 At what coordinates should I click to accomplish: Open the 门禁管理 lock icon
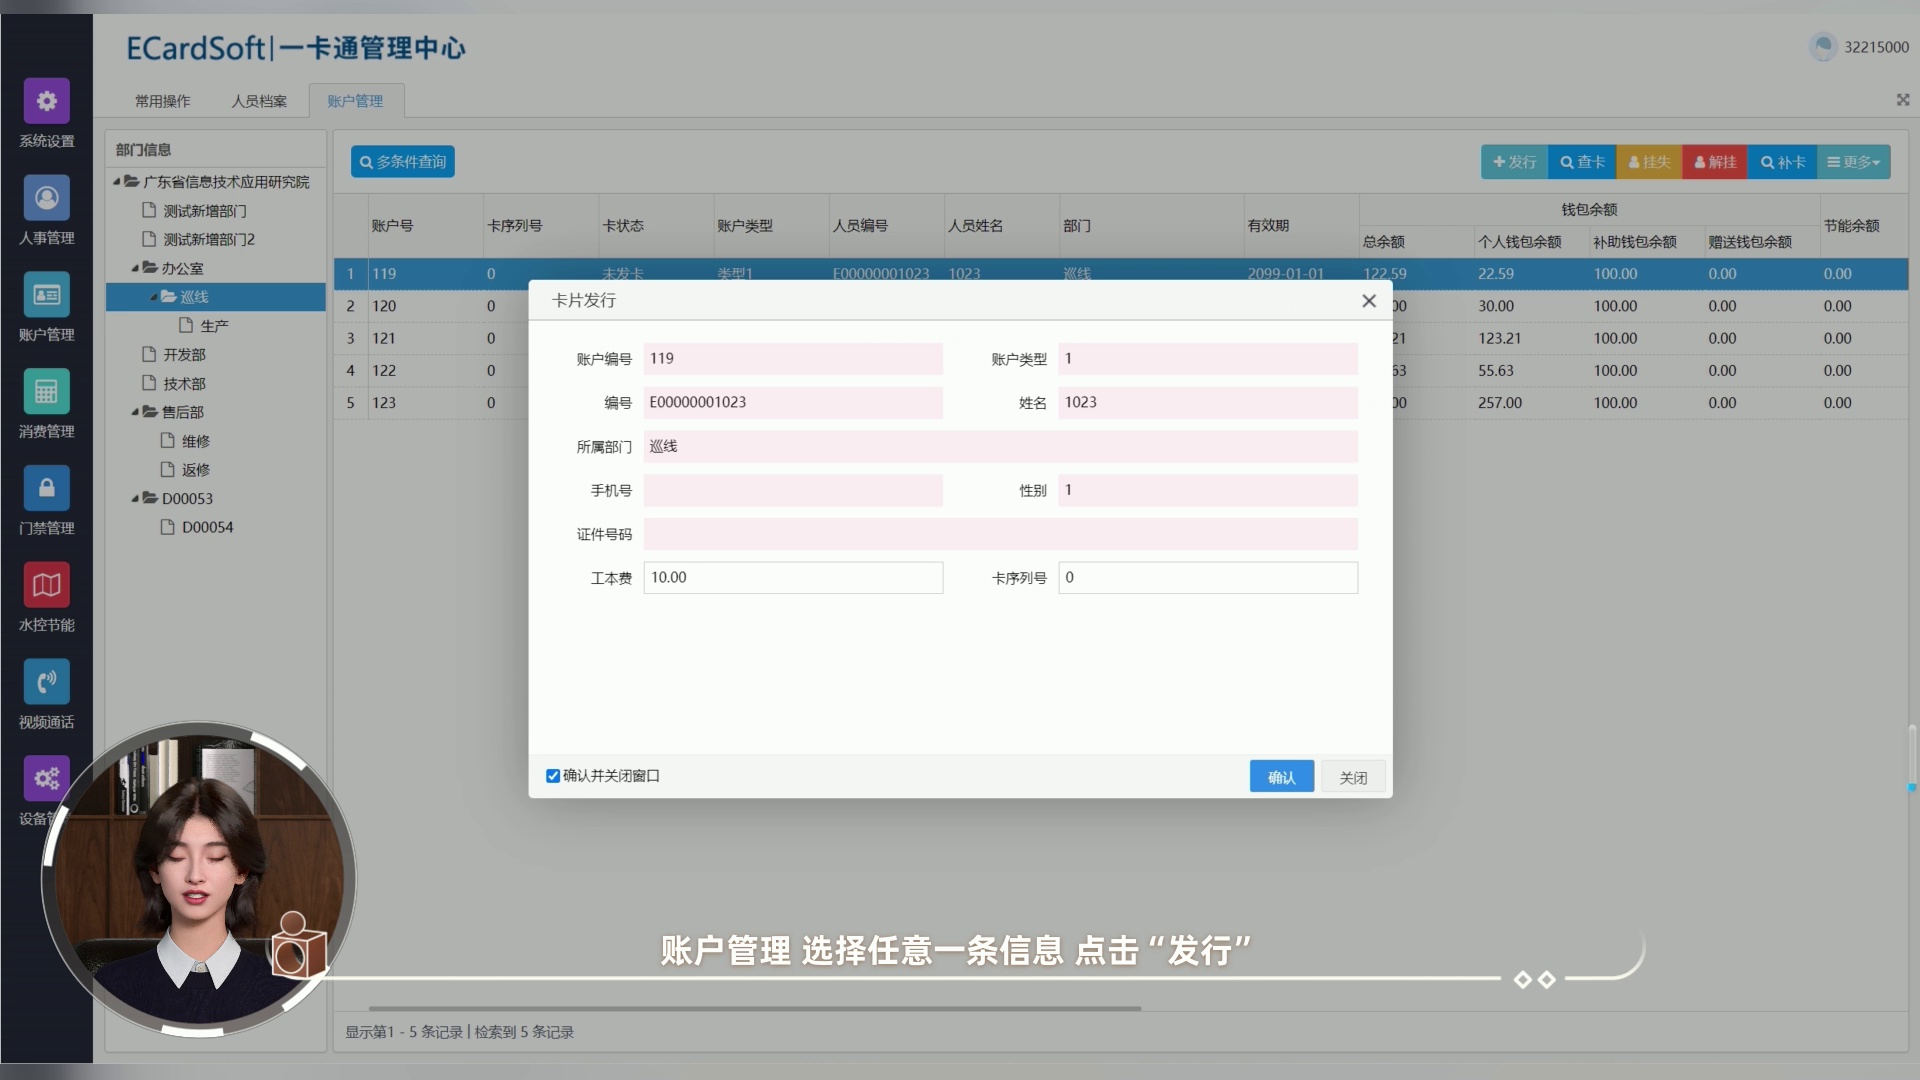coord(46,488)
